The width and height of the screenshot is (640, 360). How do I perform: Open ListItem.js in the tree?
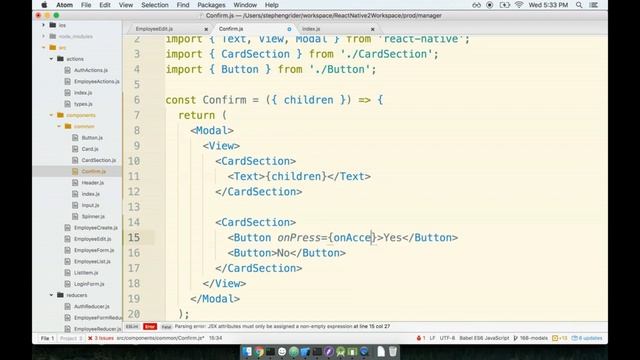click(x=86, y=273)
